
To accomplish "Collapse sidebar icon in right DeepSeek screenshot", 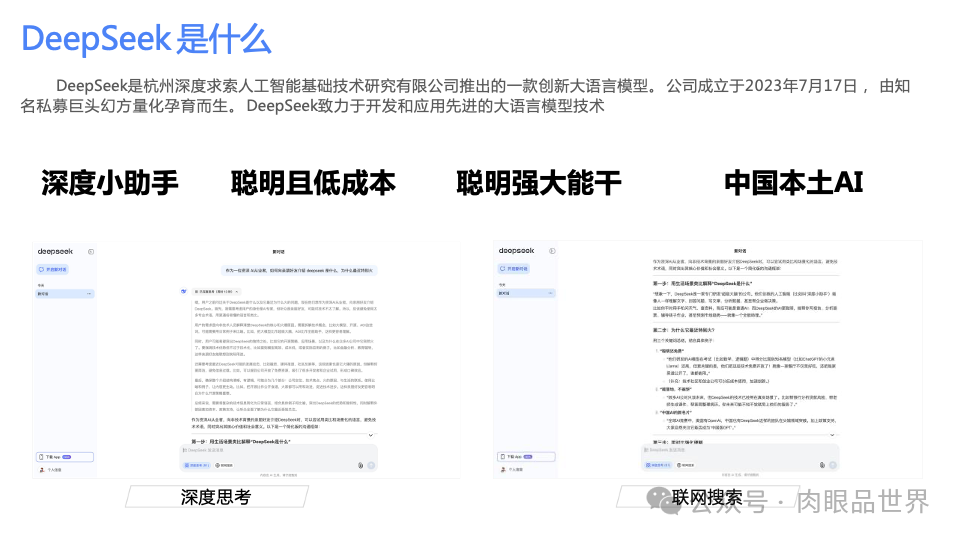I will point(552,251).
